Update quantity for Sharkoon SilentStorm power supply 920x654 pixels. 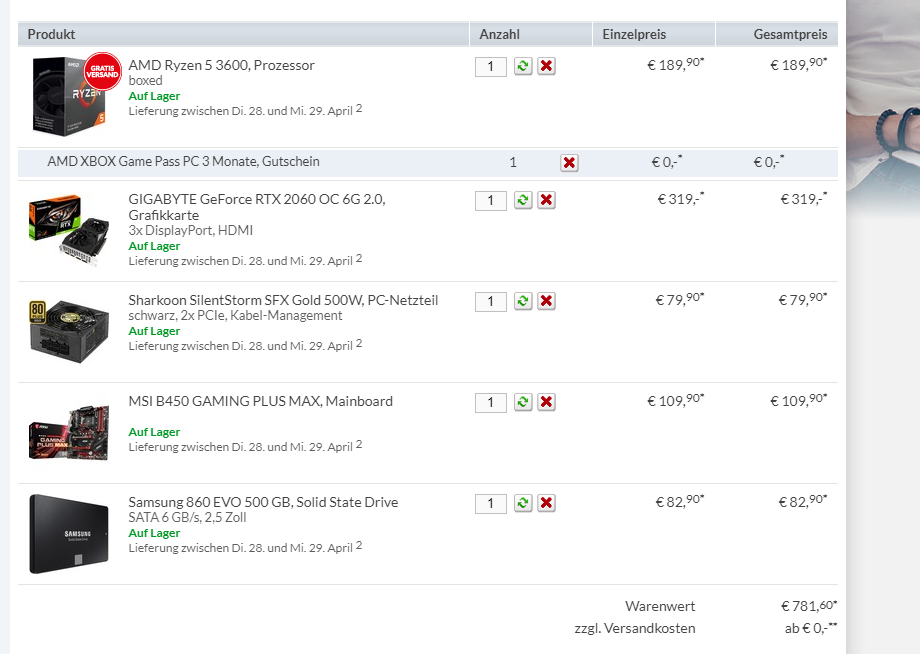pos(523,301)
